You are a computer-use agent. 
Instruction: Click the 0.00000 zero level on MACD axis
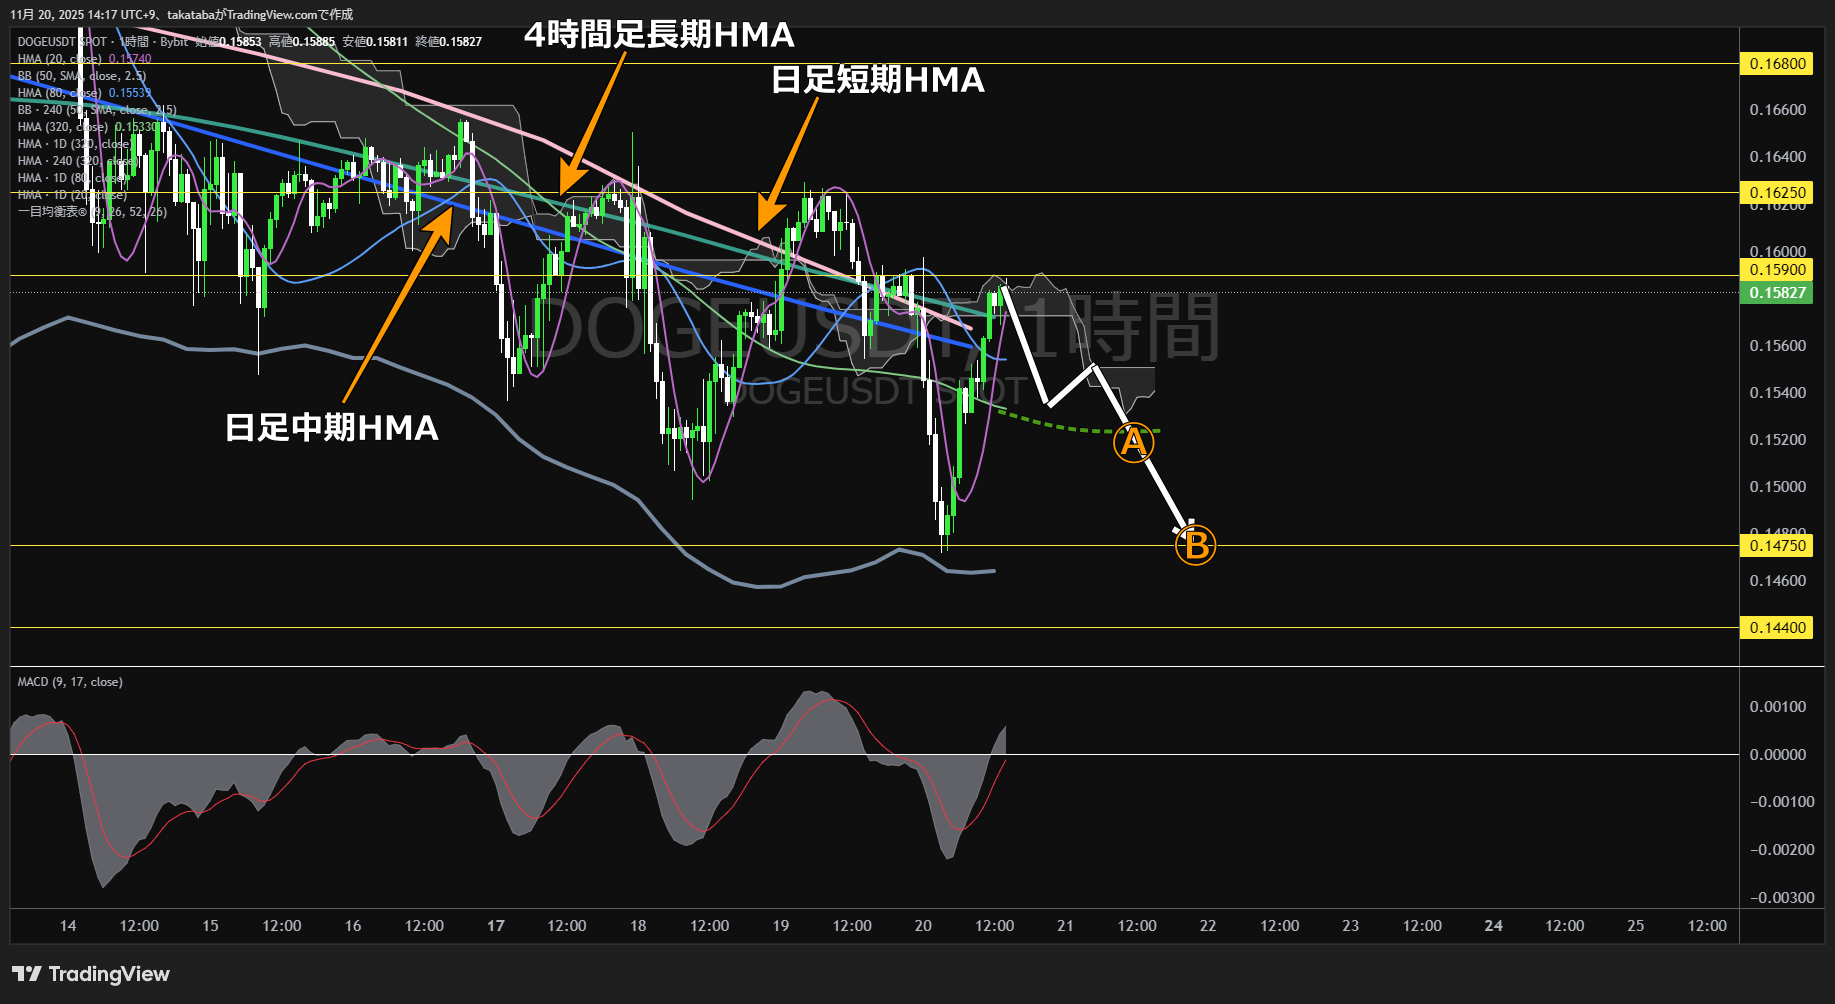click(1777, 755)
